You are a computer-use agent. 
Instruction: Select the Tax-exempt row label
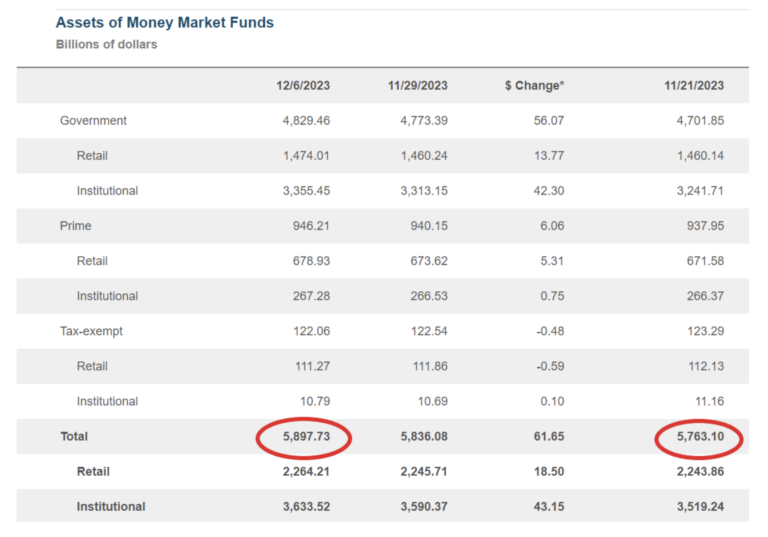[91, 331]
